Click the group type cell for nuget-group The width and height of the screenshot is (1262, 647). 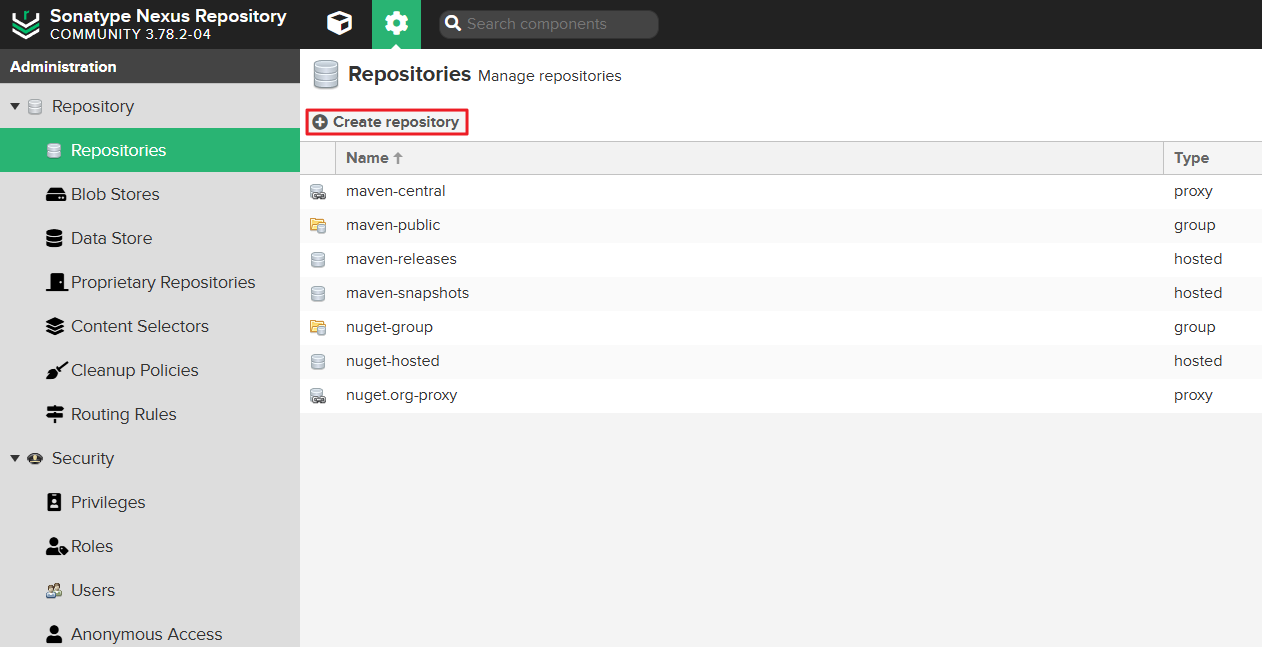[1213, 327]
